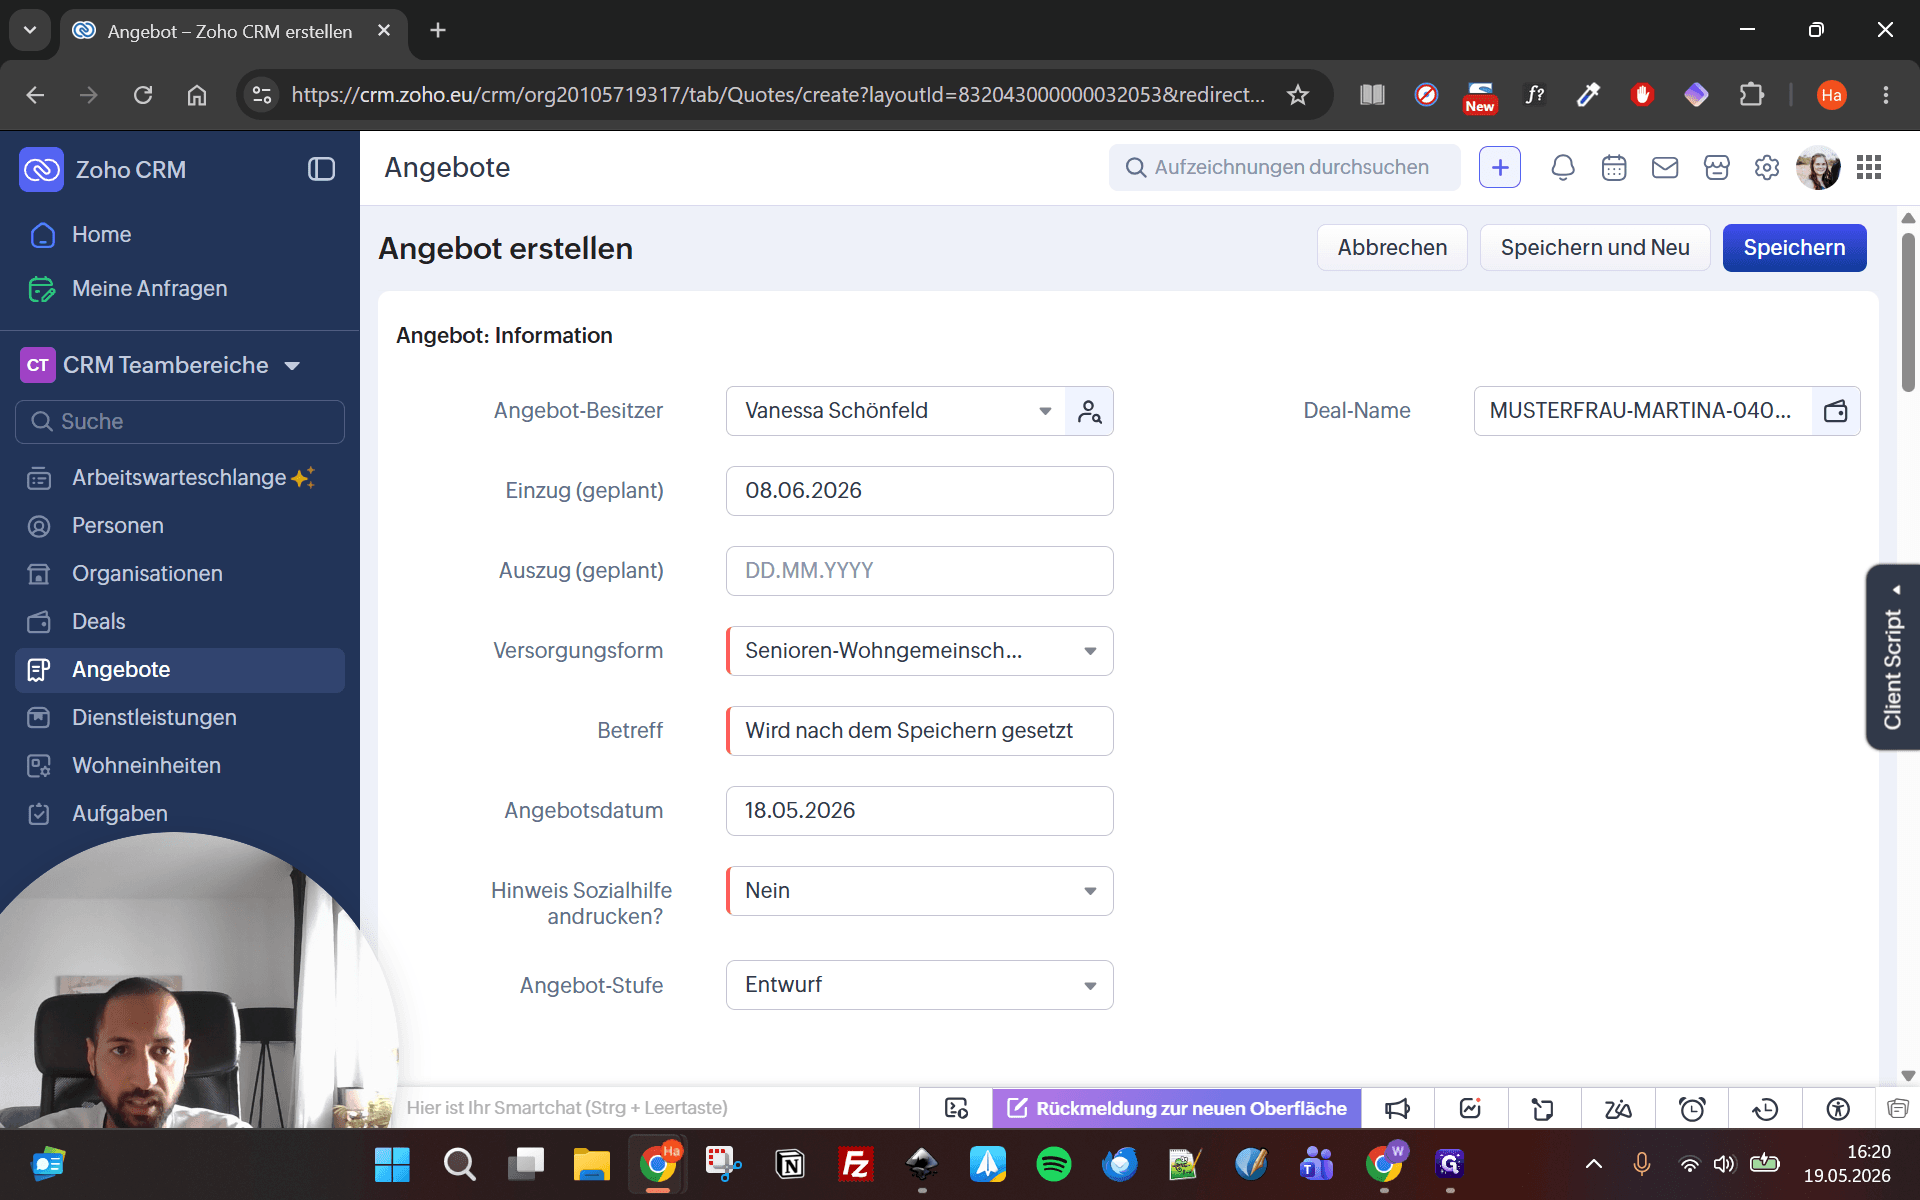Open the notifications bell
This screenshot has width=1920, height=1200.
pos(1563,168)
